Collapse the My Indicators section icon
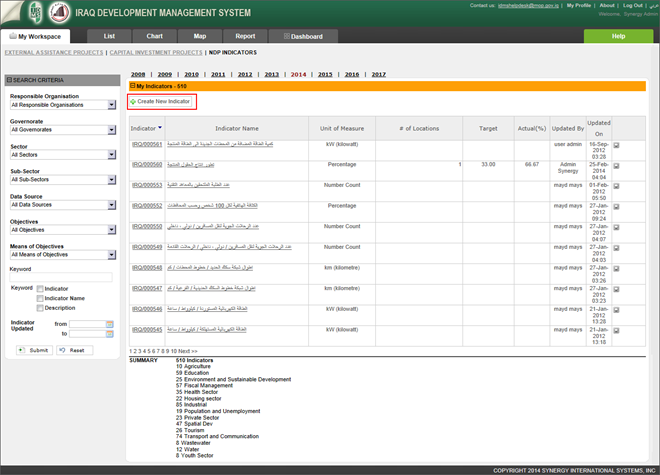This screenshot has width=660, height=475. tap(132, 86)
